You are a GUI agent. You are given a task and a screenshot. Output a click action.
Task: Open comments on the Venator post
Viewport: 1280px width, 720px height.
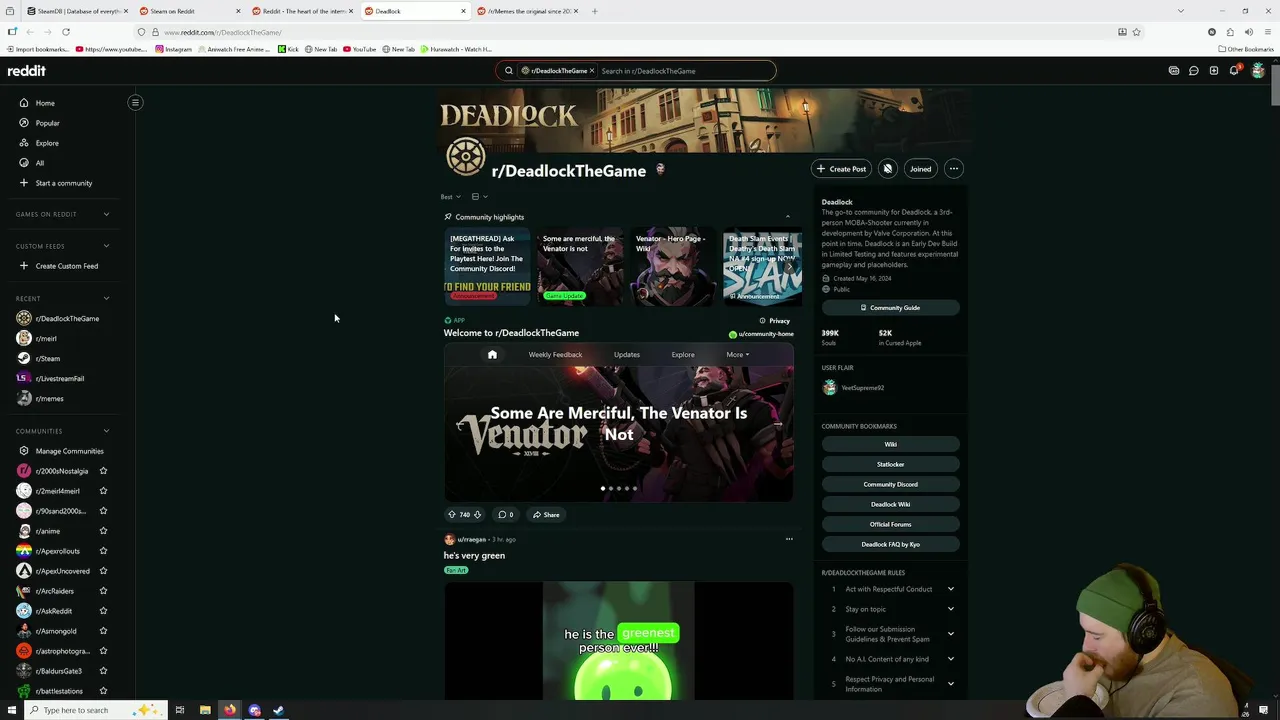click(505, 515)
